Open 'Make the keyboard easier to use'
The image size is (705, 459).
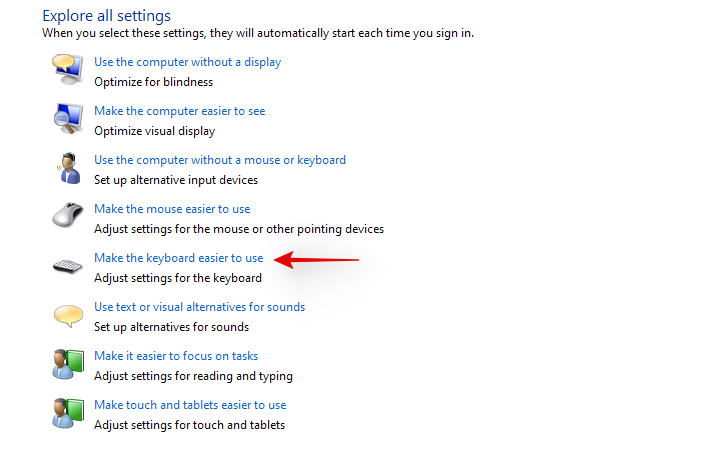coord(178,258)
